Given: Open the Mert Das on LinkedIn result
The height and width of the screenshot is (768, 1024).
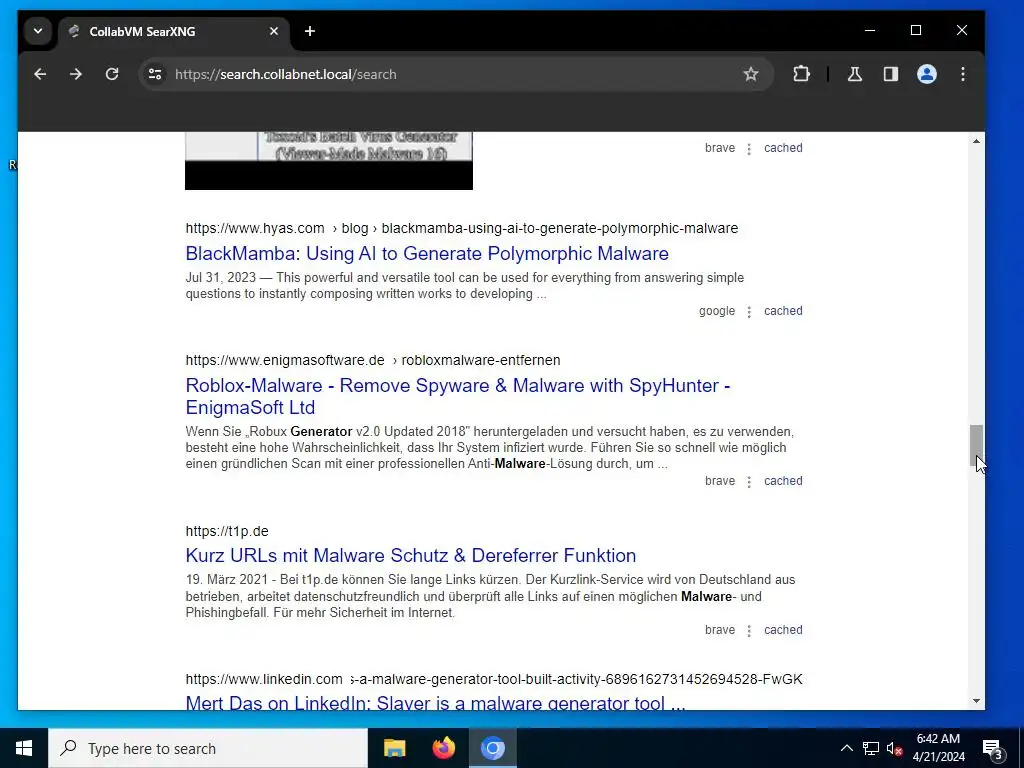Looking at the screenshot, I should [x=436, y=703].
